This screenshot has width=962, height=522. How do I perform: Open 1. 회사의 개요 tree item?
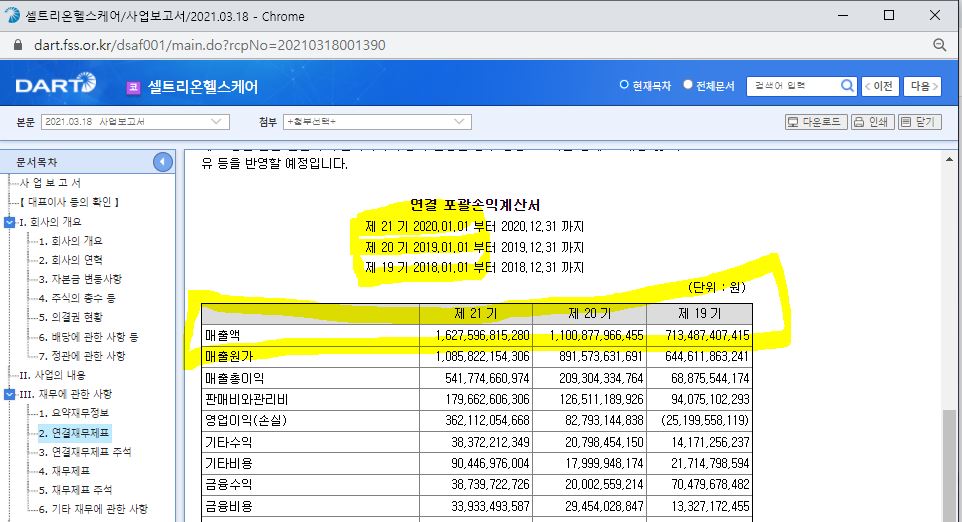click(71, 241)
